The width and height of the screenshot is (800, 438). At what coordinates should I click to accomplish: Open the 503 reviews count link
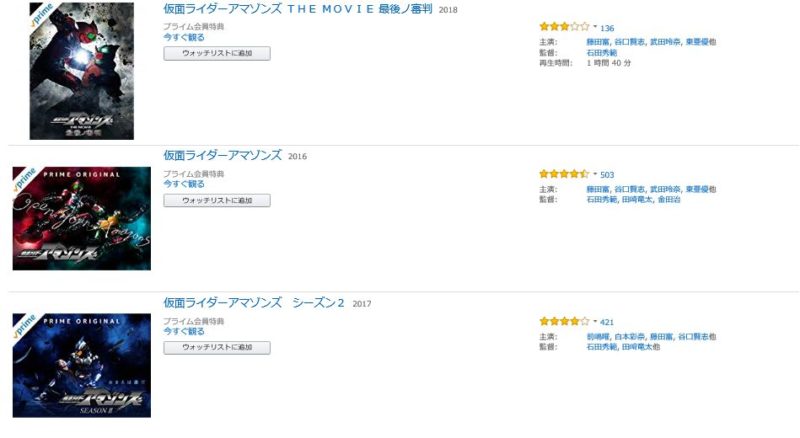click(607, 175)
